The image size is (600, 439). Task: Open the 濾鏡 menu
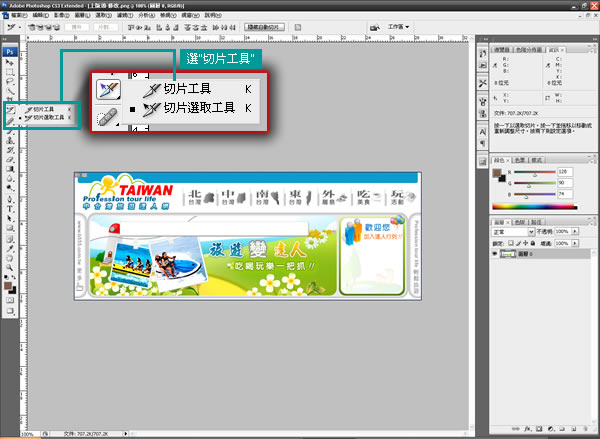[125, 15]
